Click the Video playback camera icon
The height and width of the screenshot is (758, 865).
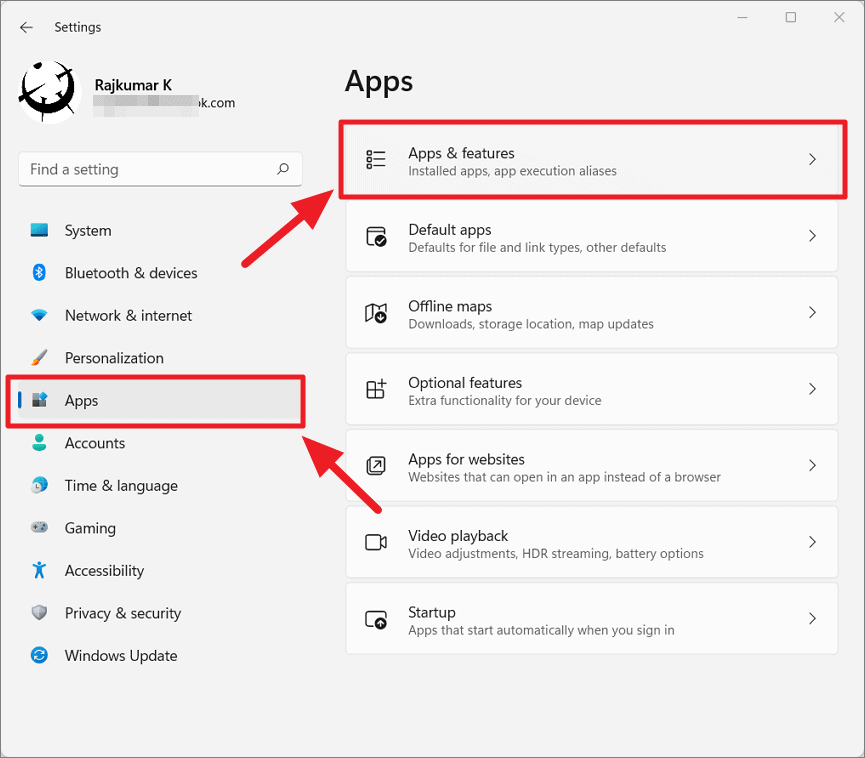(x=376, y=542)
